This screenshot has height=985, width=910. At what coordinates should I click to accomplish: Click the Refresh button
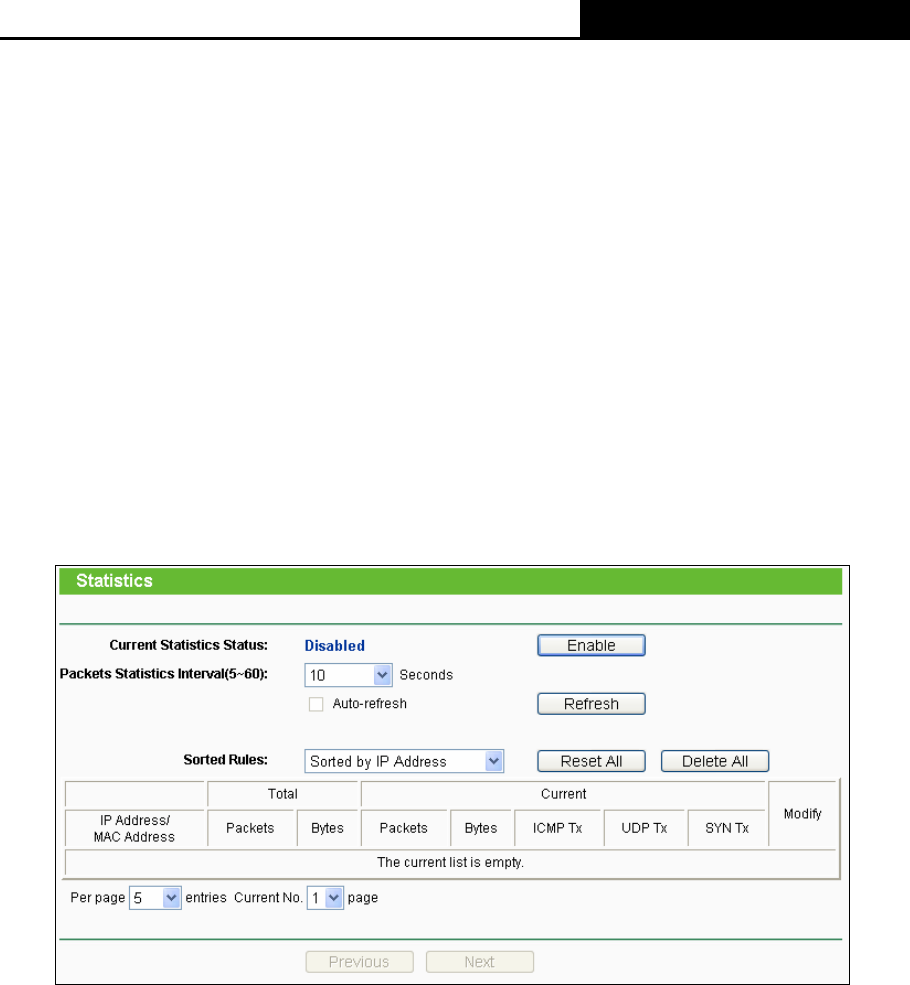tap(591, 704)
